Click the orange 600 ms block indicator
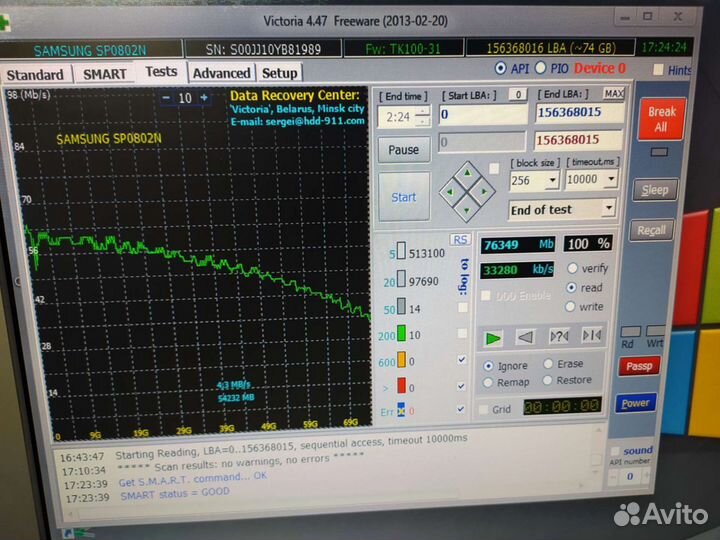This screenshot has height=540, width=720. coord(401,360)
